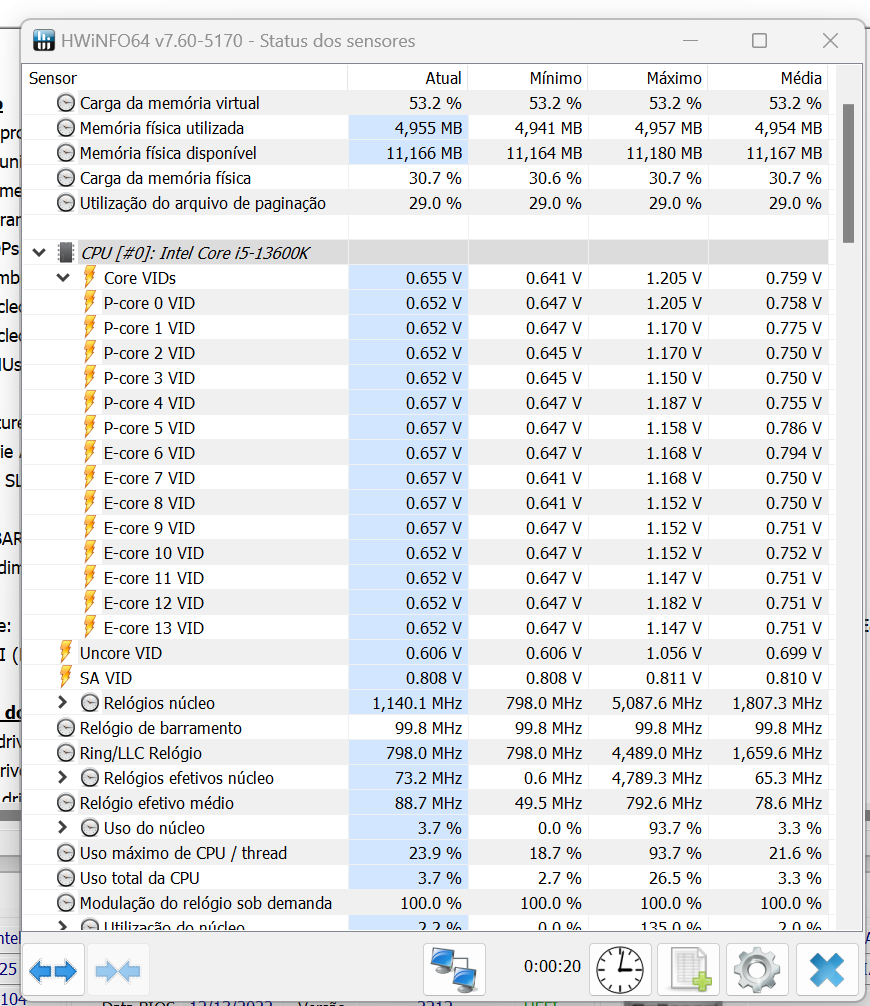Click the expand layout arrows icon
Image resolution: width=870 pixels, height=1006 pixels.
tap(53, 971)
